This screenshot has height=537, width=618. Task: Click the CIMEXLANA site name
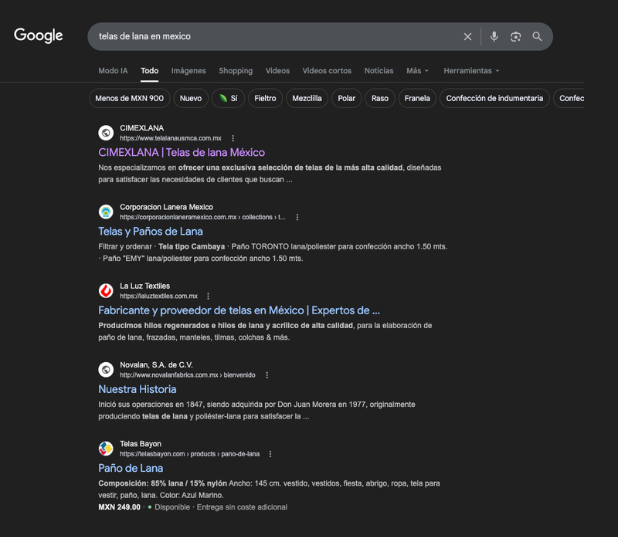click(142, 128)
